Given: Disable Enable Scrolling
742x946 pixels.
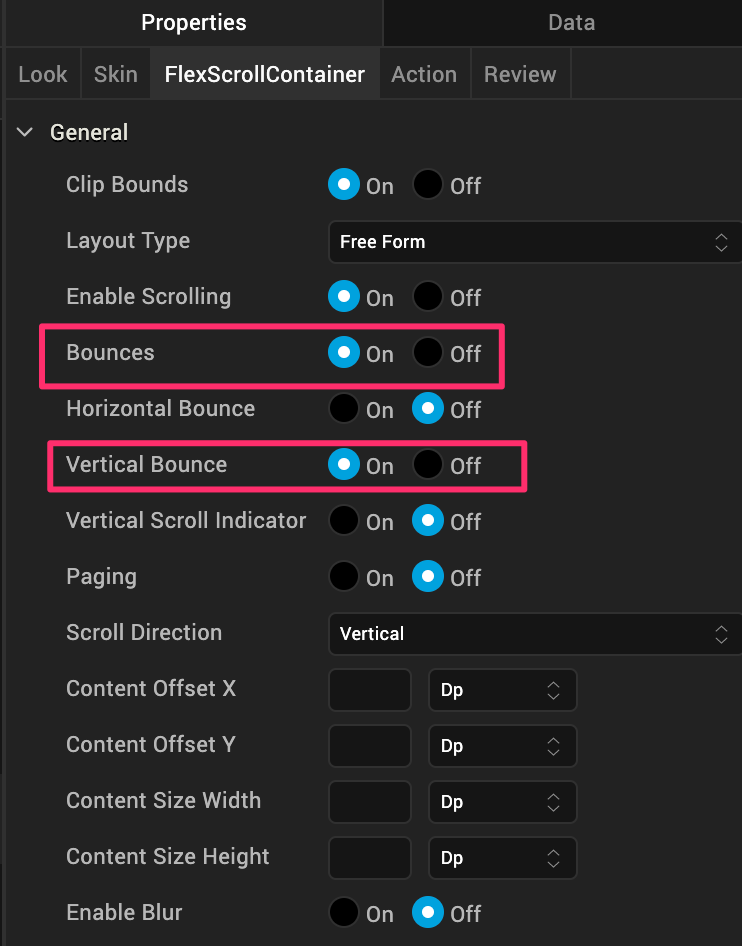Looking at the screenshot, I should coord(427,296).
